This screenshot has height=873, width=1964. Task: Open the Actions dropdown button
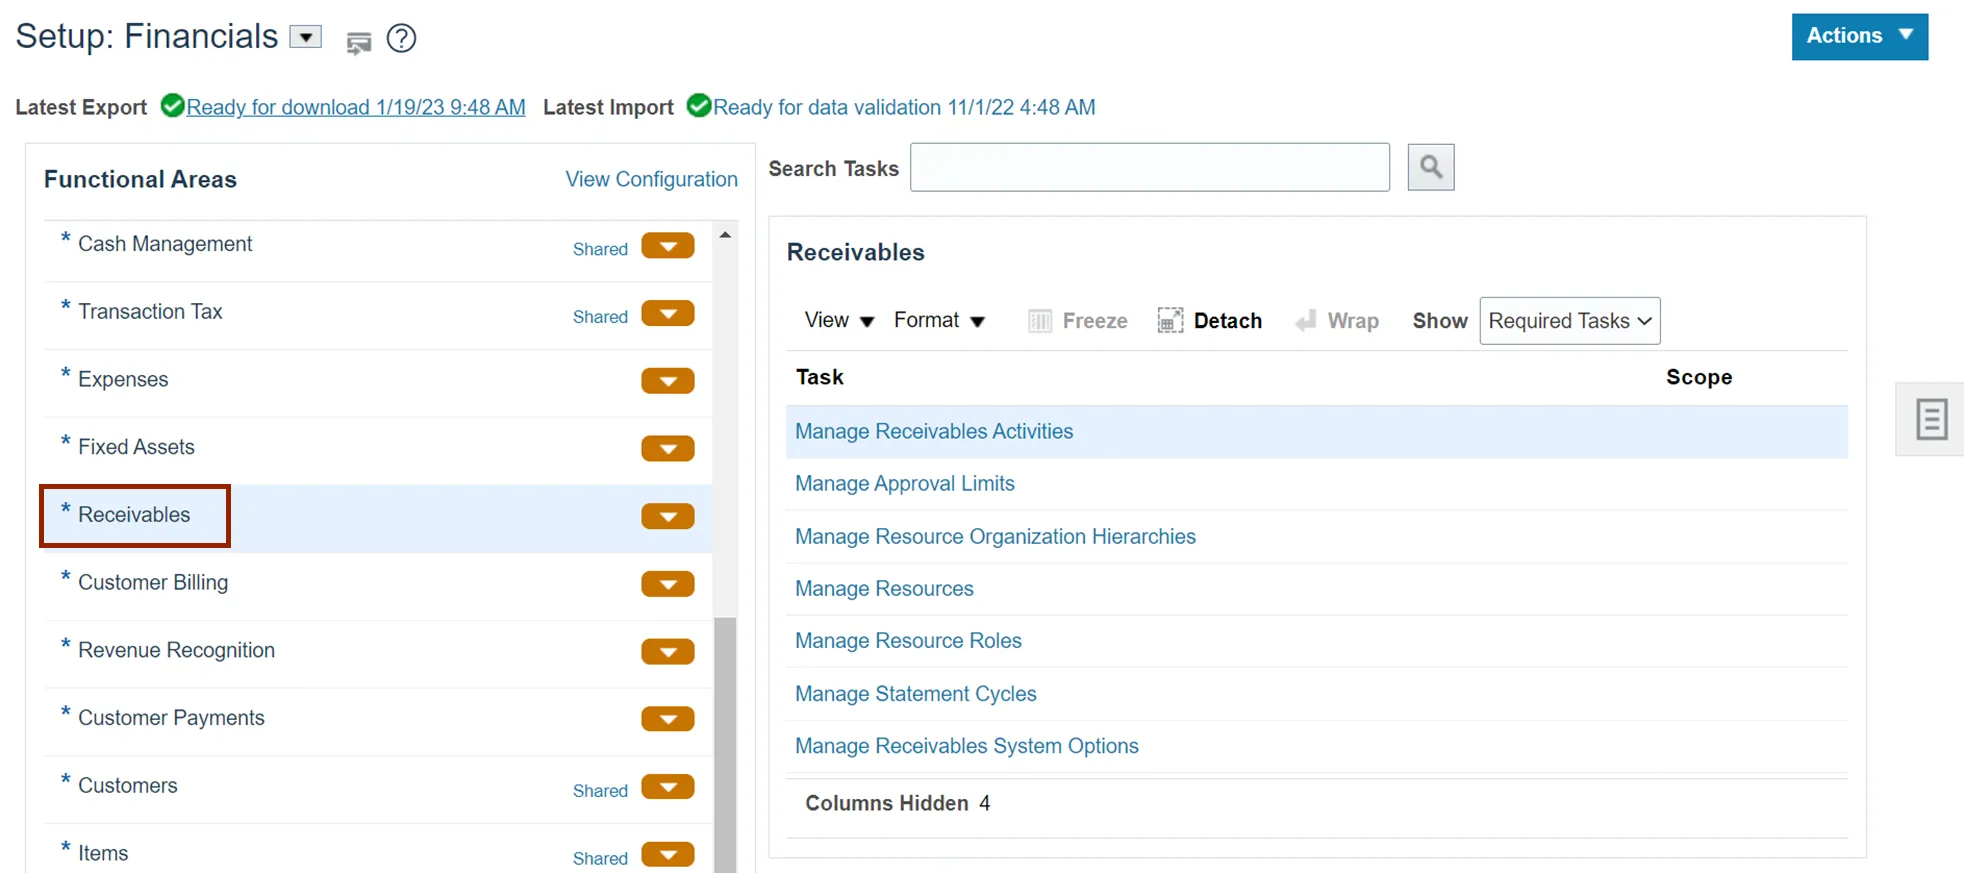coord(1859,36)
